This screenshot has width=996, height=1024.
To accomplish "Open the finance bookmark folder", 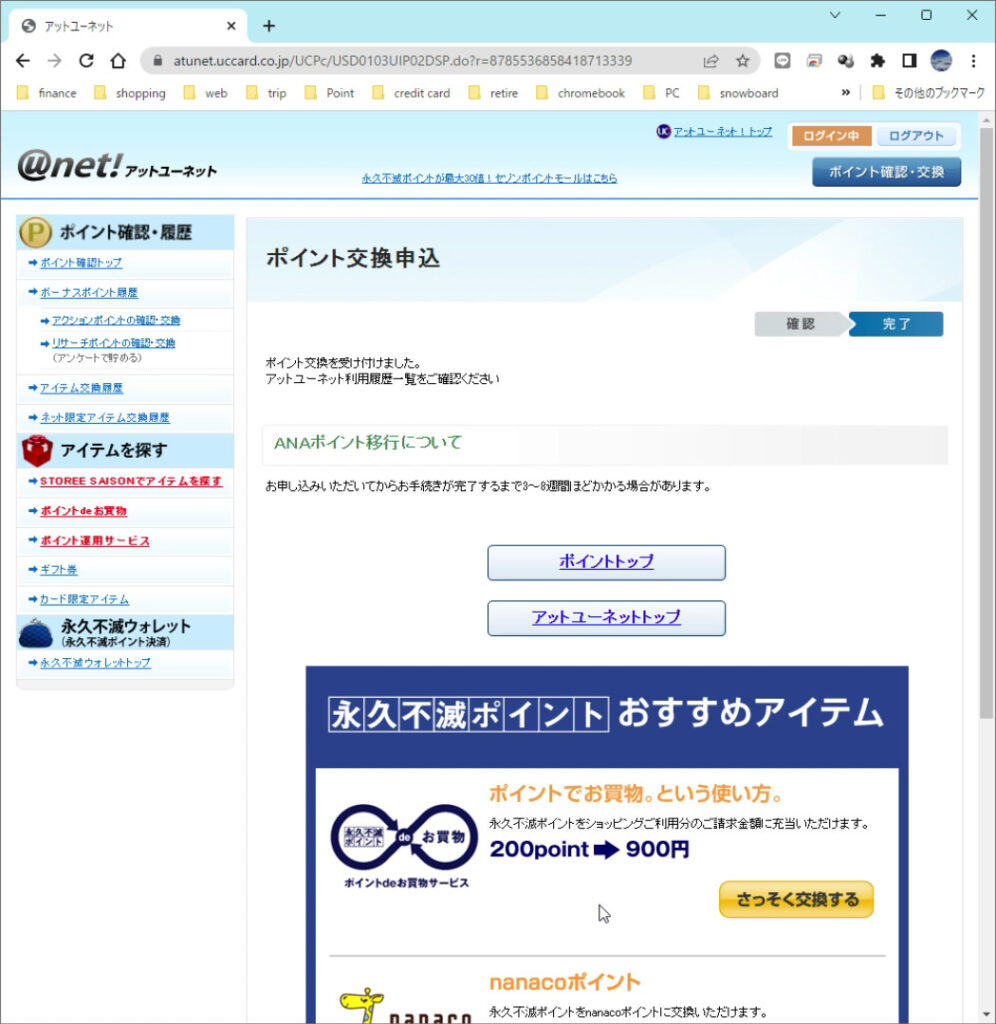I will 47,93.
